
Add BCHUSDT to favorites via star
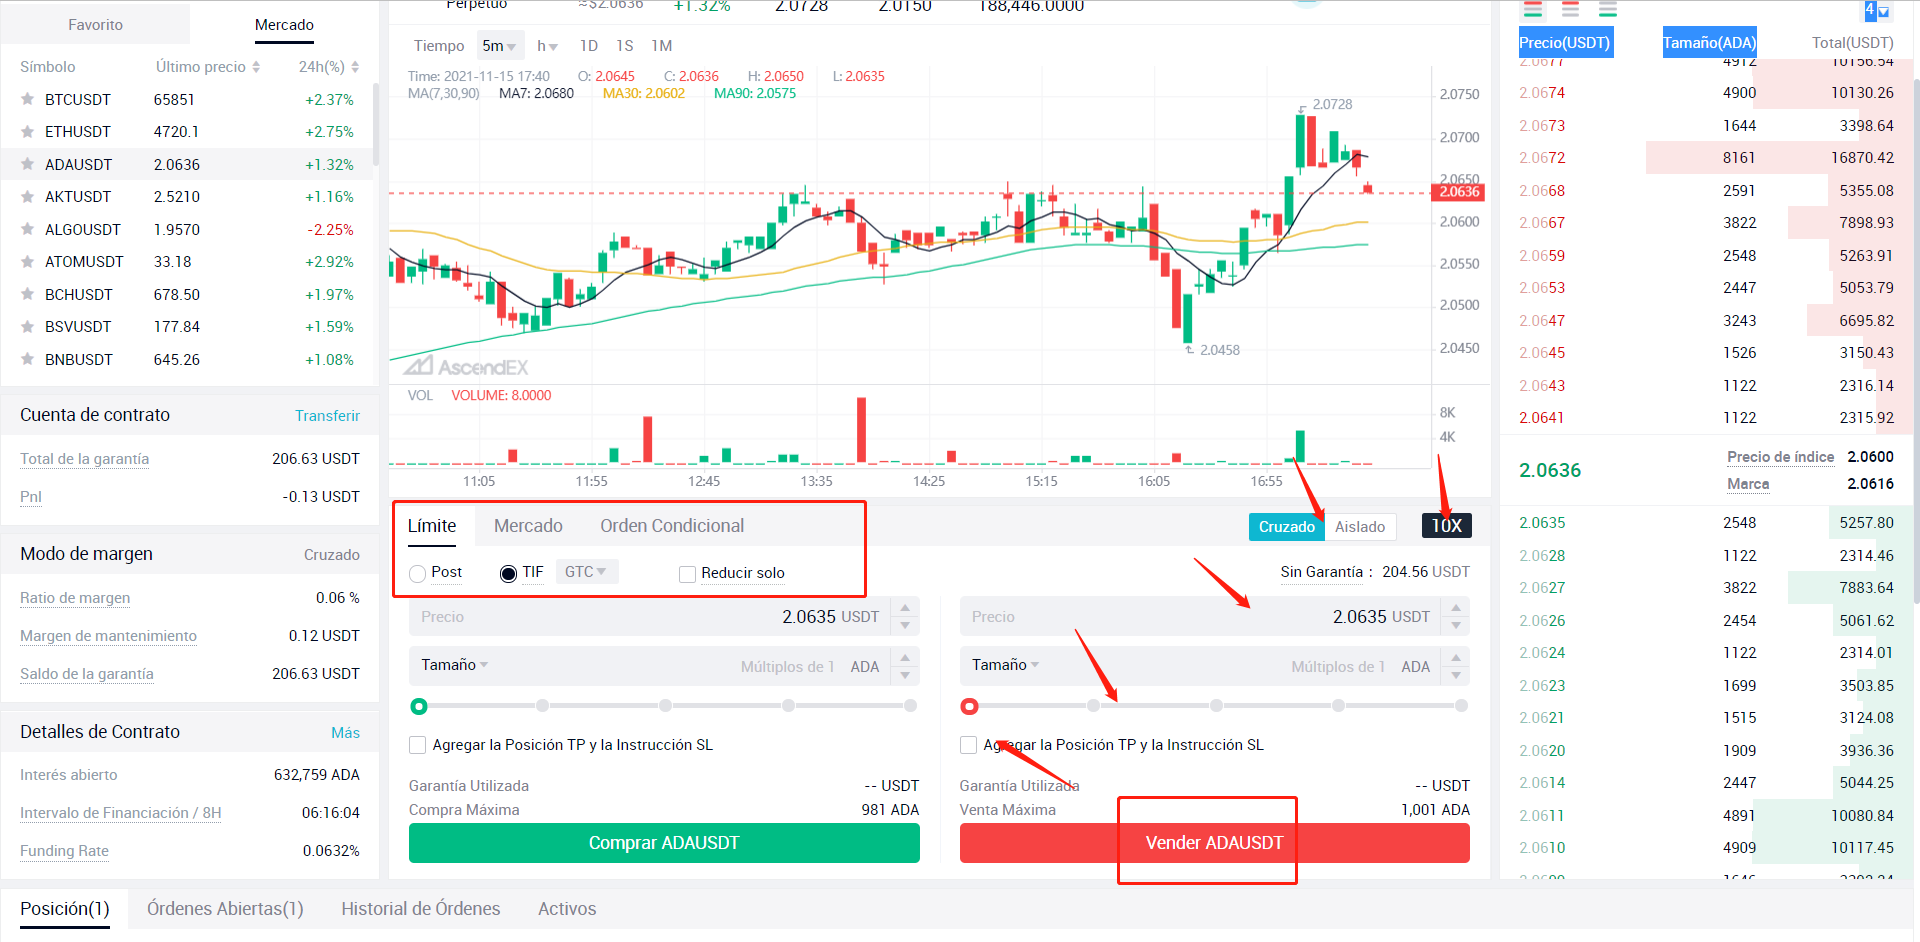[28, 295]
